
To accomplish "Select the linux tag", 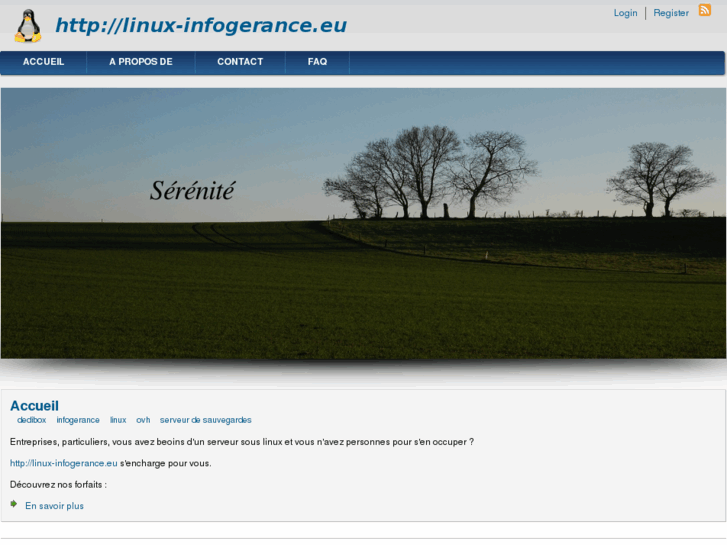I will [118, 420].
